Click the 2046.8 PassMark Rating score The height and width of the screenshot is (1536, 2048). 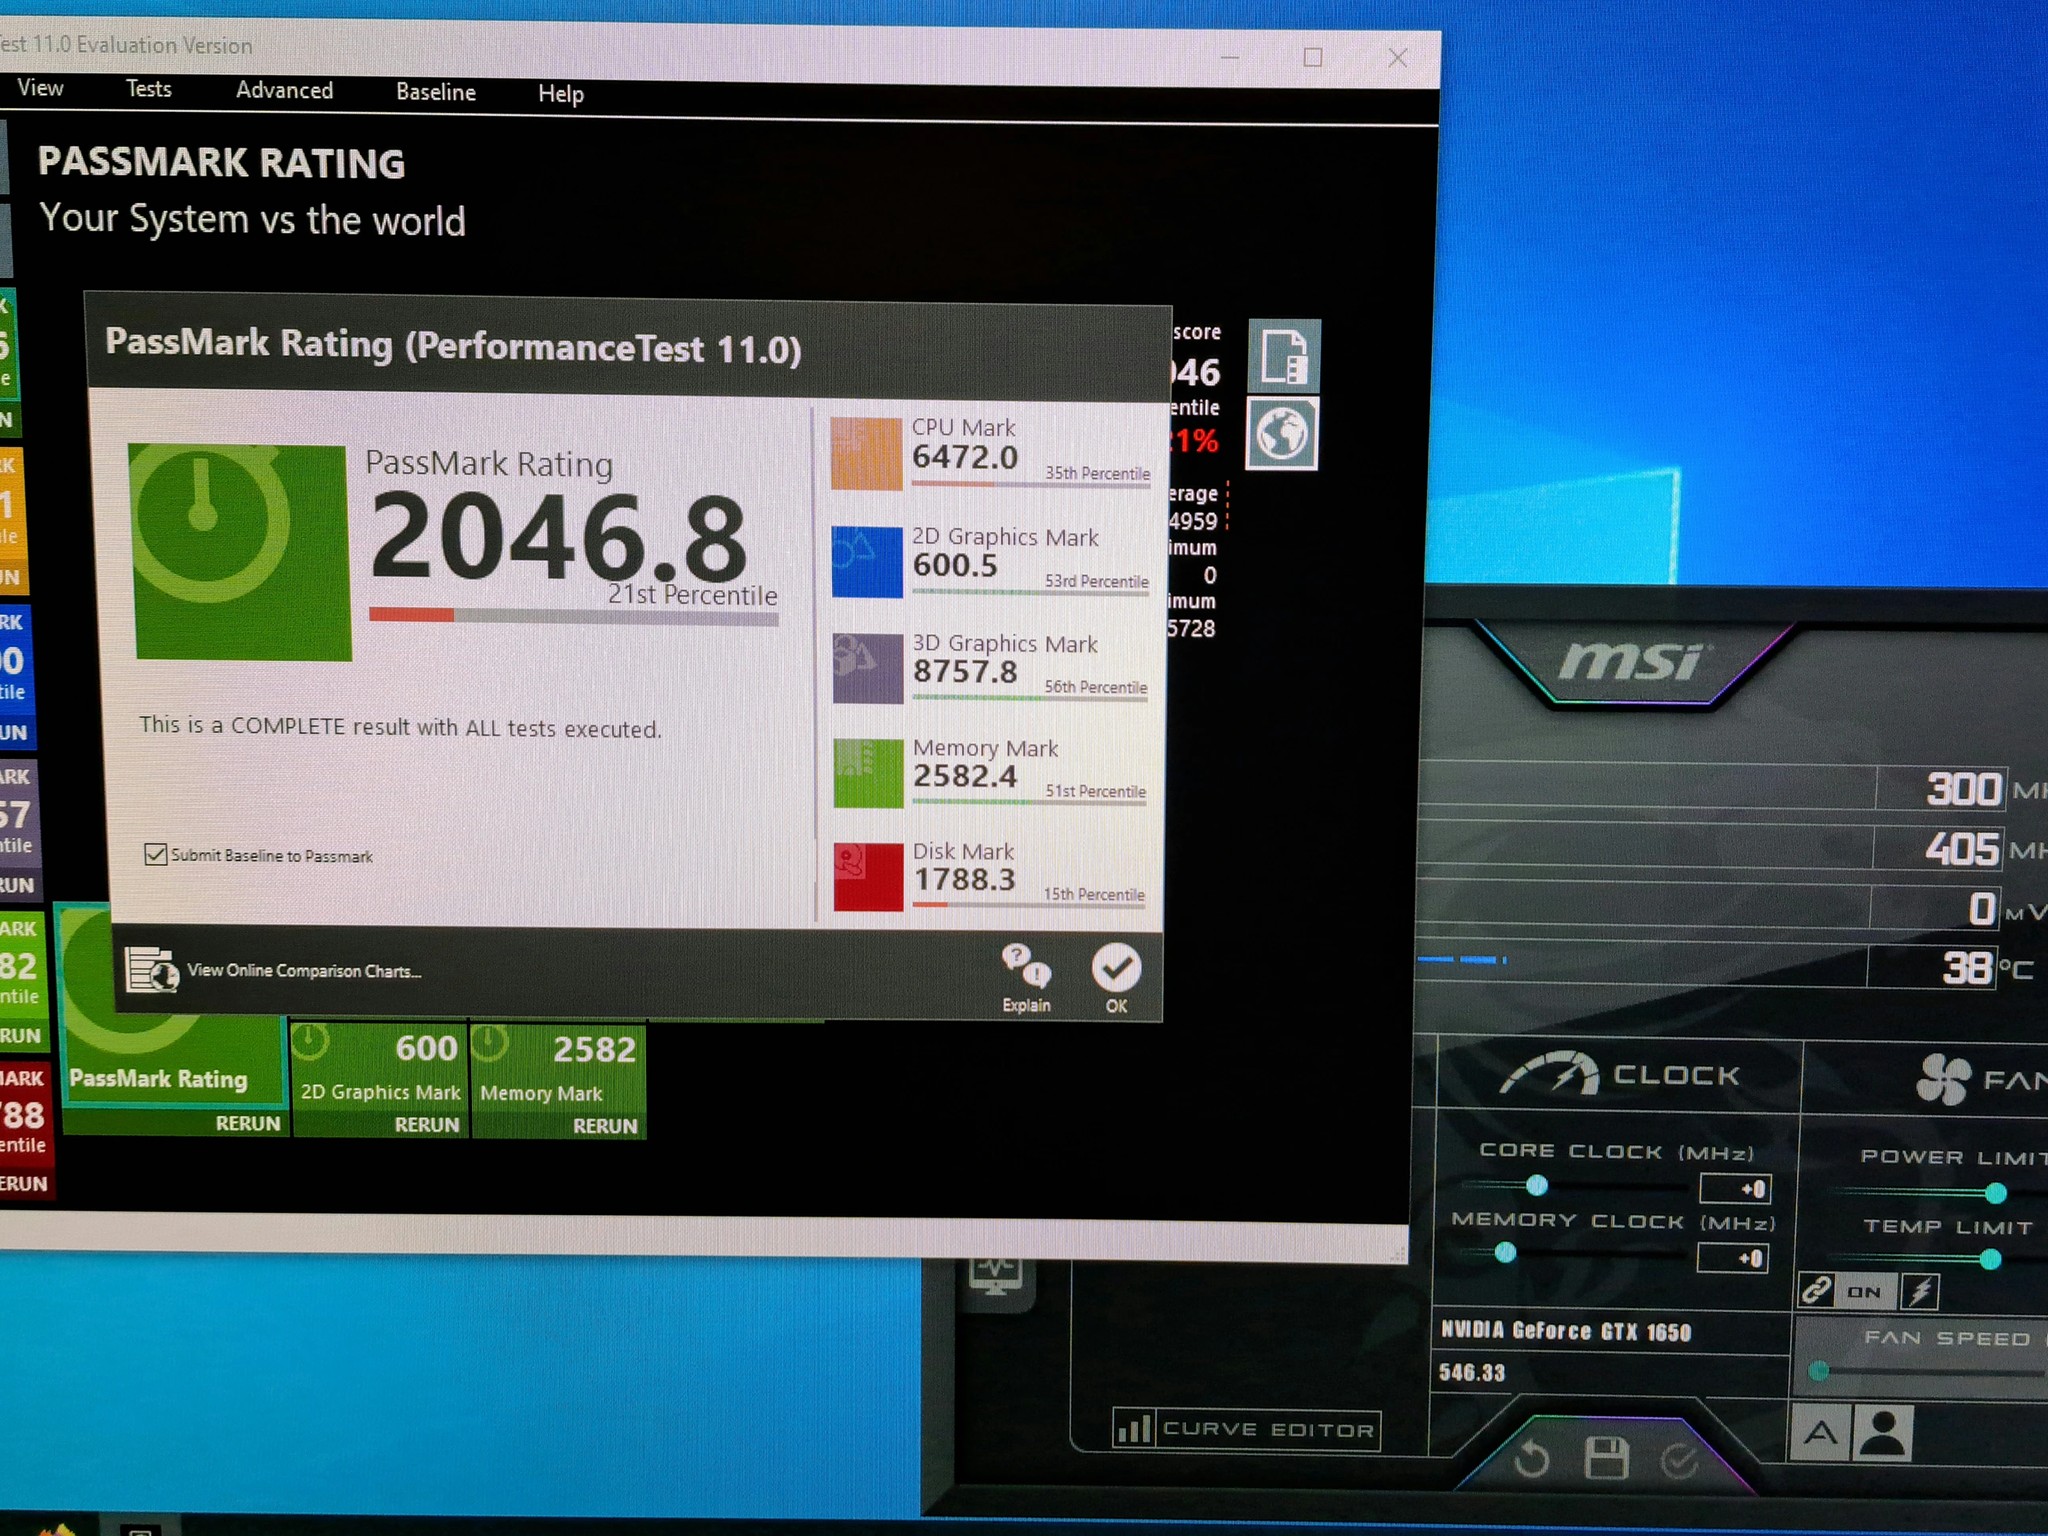[559, 538]
